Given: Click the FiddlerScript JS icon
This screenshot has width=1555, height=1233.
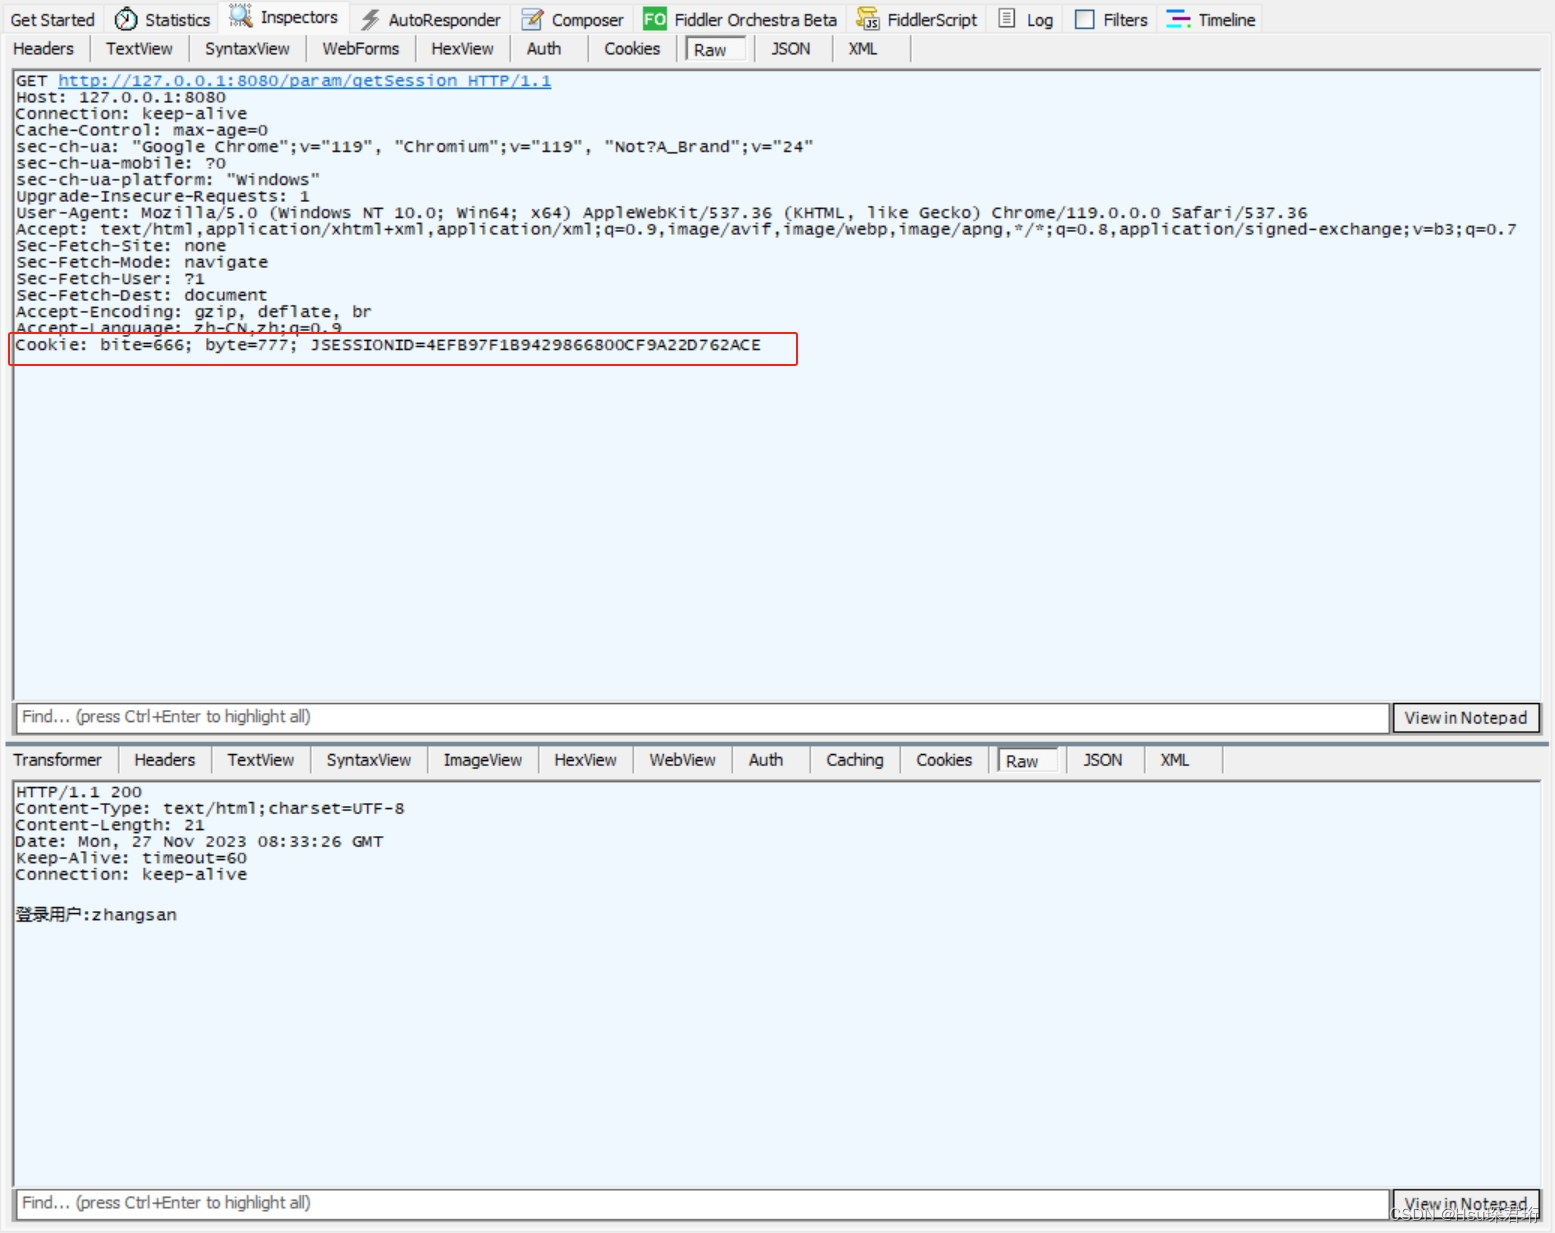Looking at the screenshot, I should click(x=868, y=19).
